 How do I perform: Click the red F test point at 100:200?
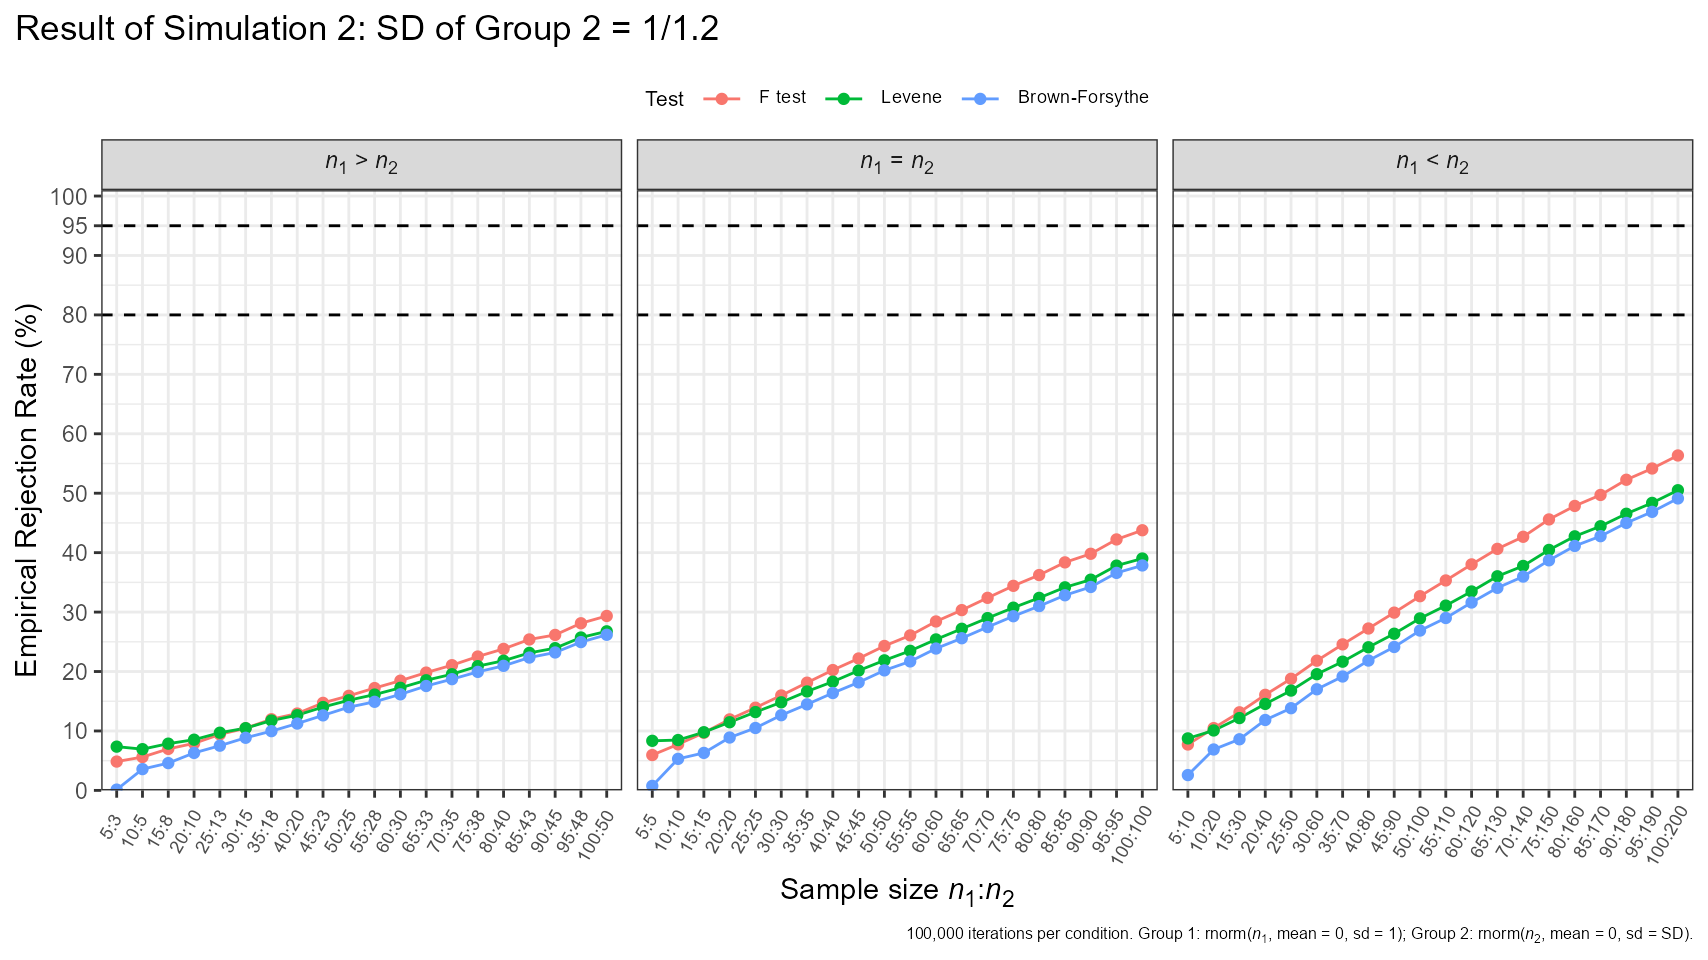click(x=1678, y=456)
